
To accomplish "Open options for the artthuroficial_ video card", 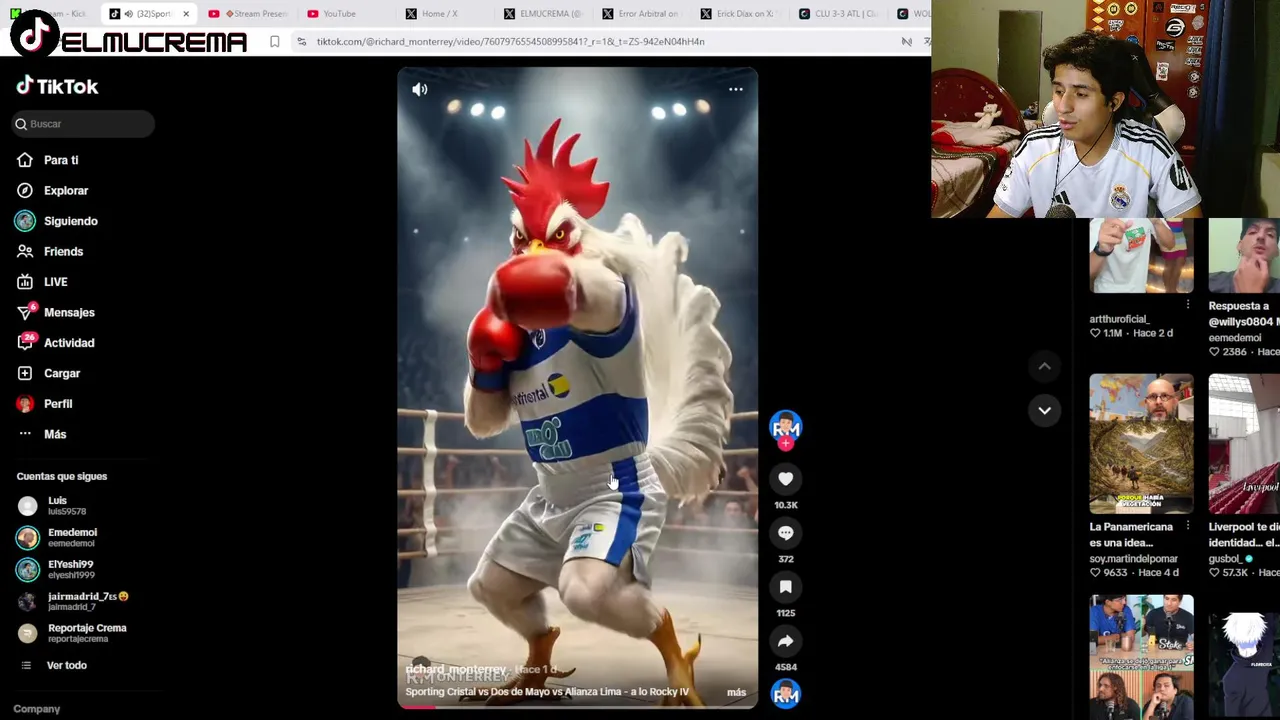I will (1188, 304).
